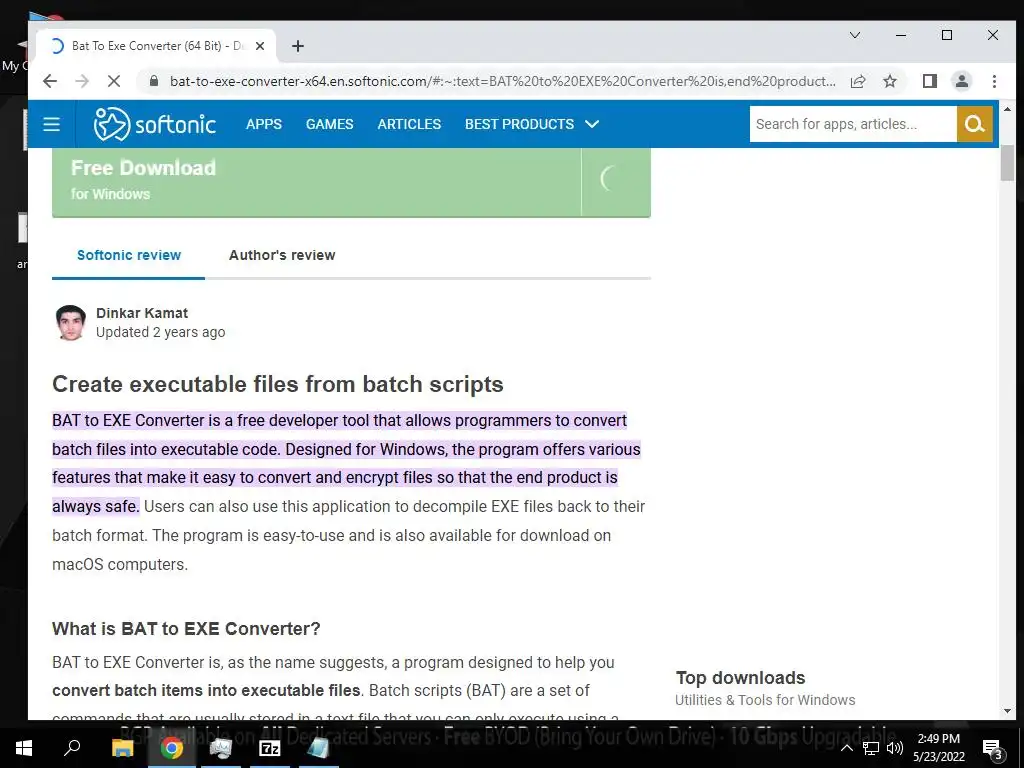The width and height of the screenshot is (1024, 768).
Task: Open the APPS menu
Action: point(264,124)
